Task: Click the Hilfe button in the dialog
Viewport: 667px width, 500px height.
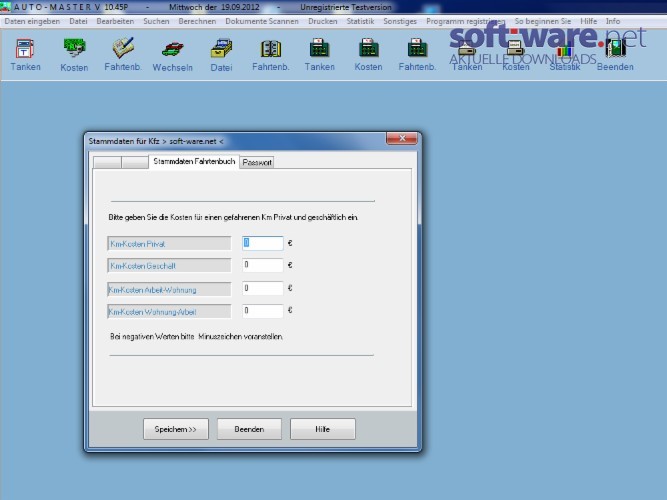Action: tap(322, 429)
